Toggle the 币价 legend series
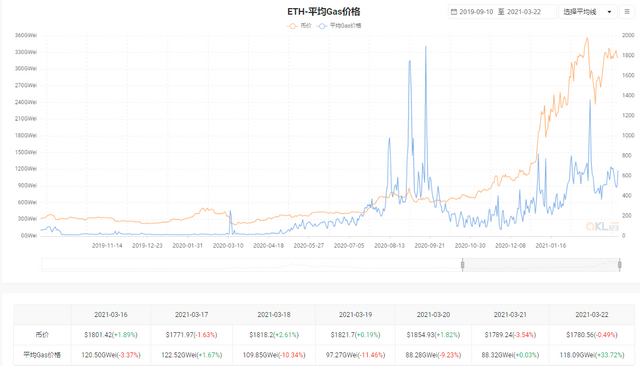640x366 pixels. 299,26
